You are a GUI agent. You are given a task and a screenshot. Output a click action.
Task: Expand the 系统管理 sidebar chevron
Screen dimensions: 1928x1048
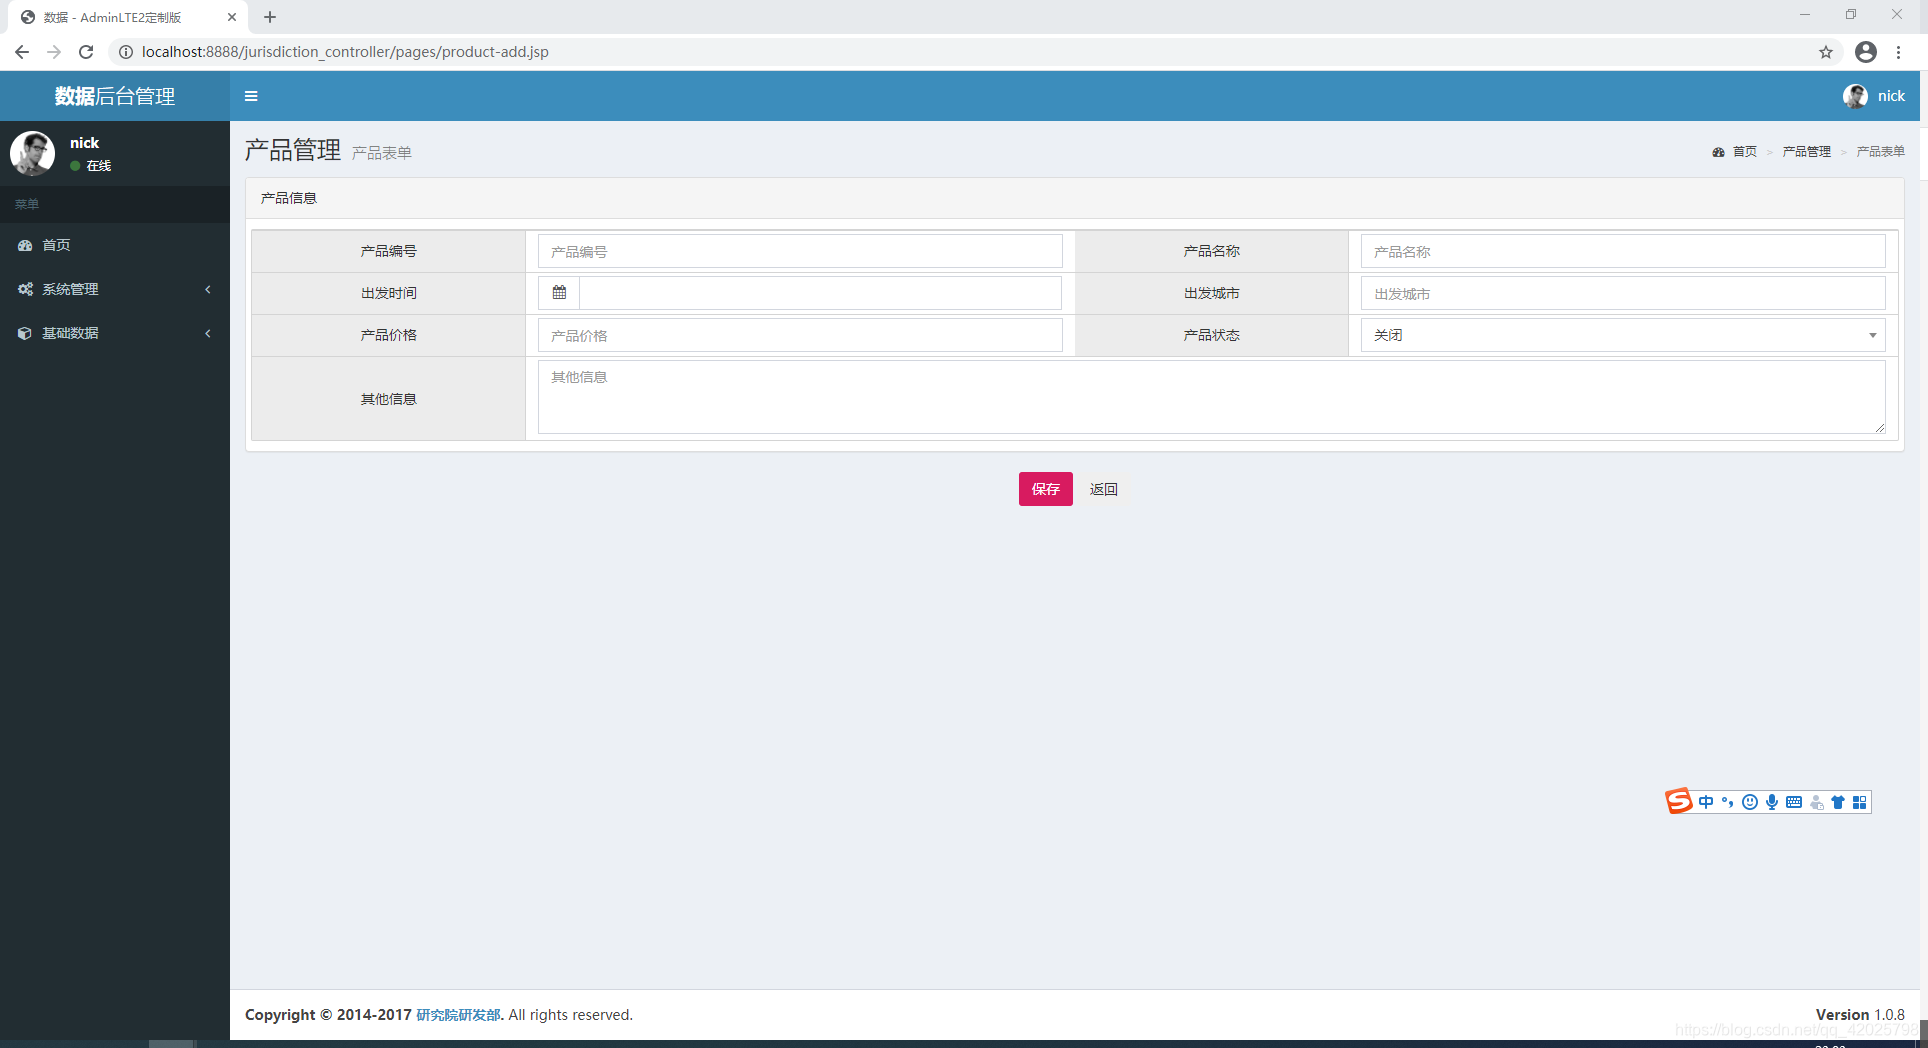pos(208,289)
